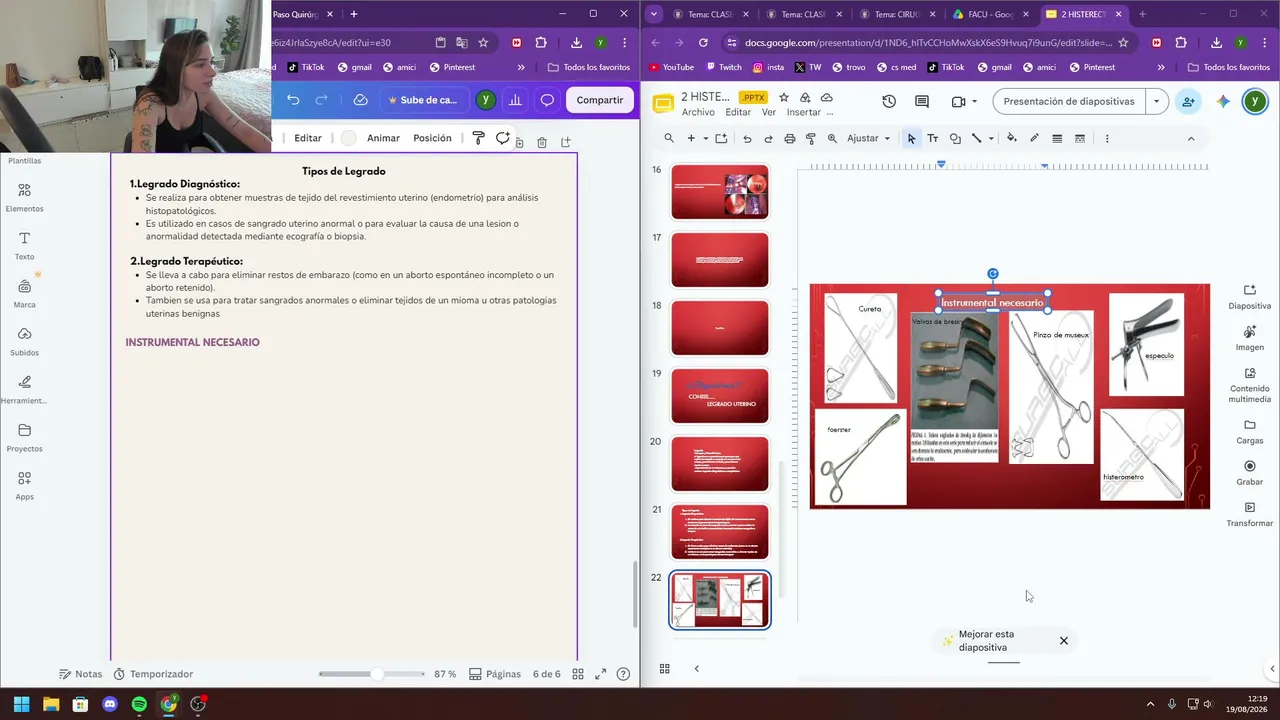This screenshot has height=720, width=1280.
Task: Toggle Notas panel in Canva
Action: (80, 674)
